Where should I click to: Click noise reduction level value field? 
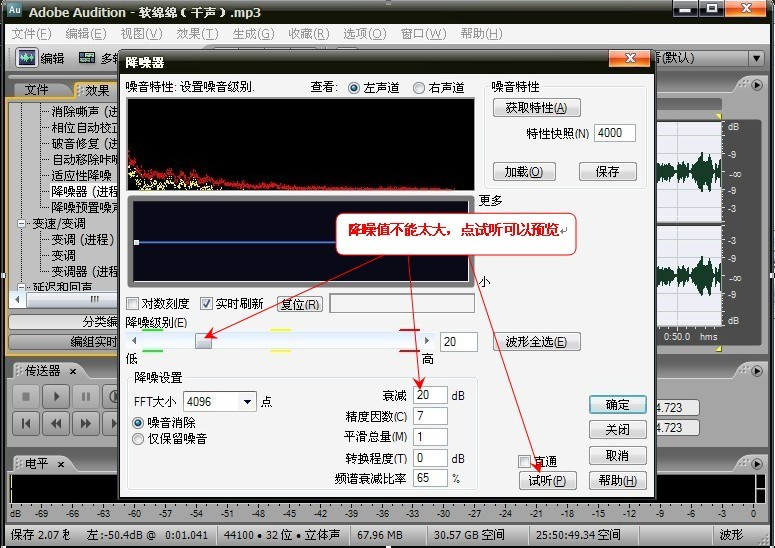458,342
